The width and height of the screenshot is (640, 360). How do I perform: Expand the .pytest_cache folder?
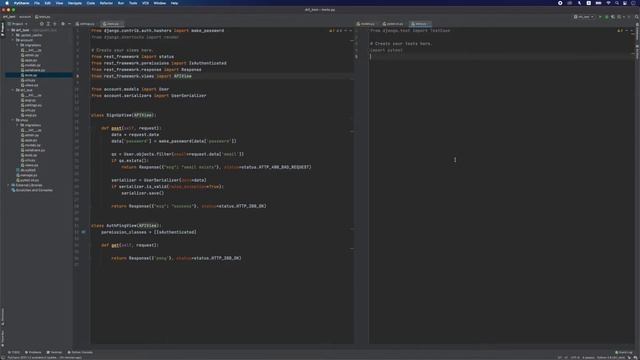13,35
